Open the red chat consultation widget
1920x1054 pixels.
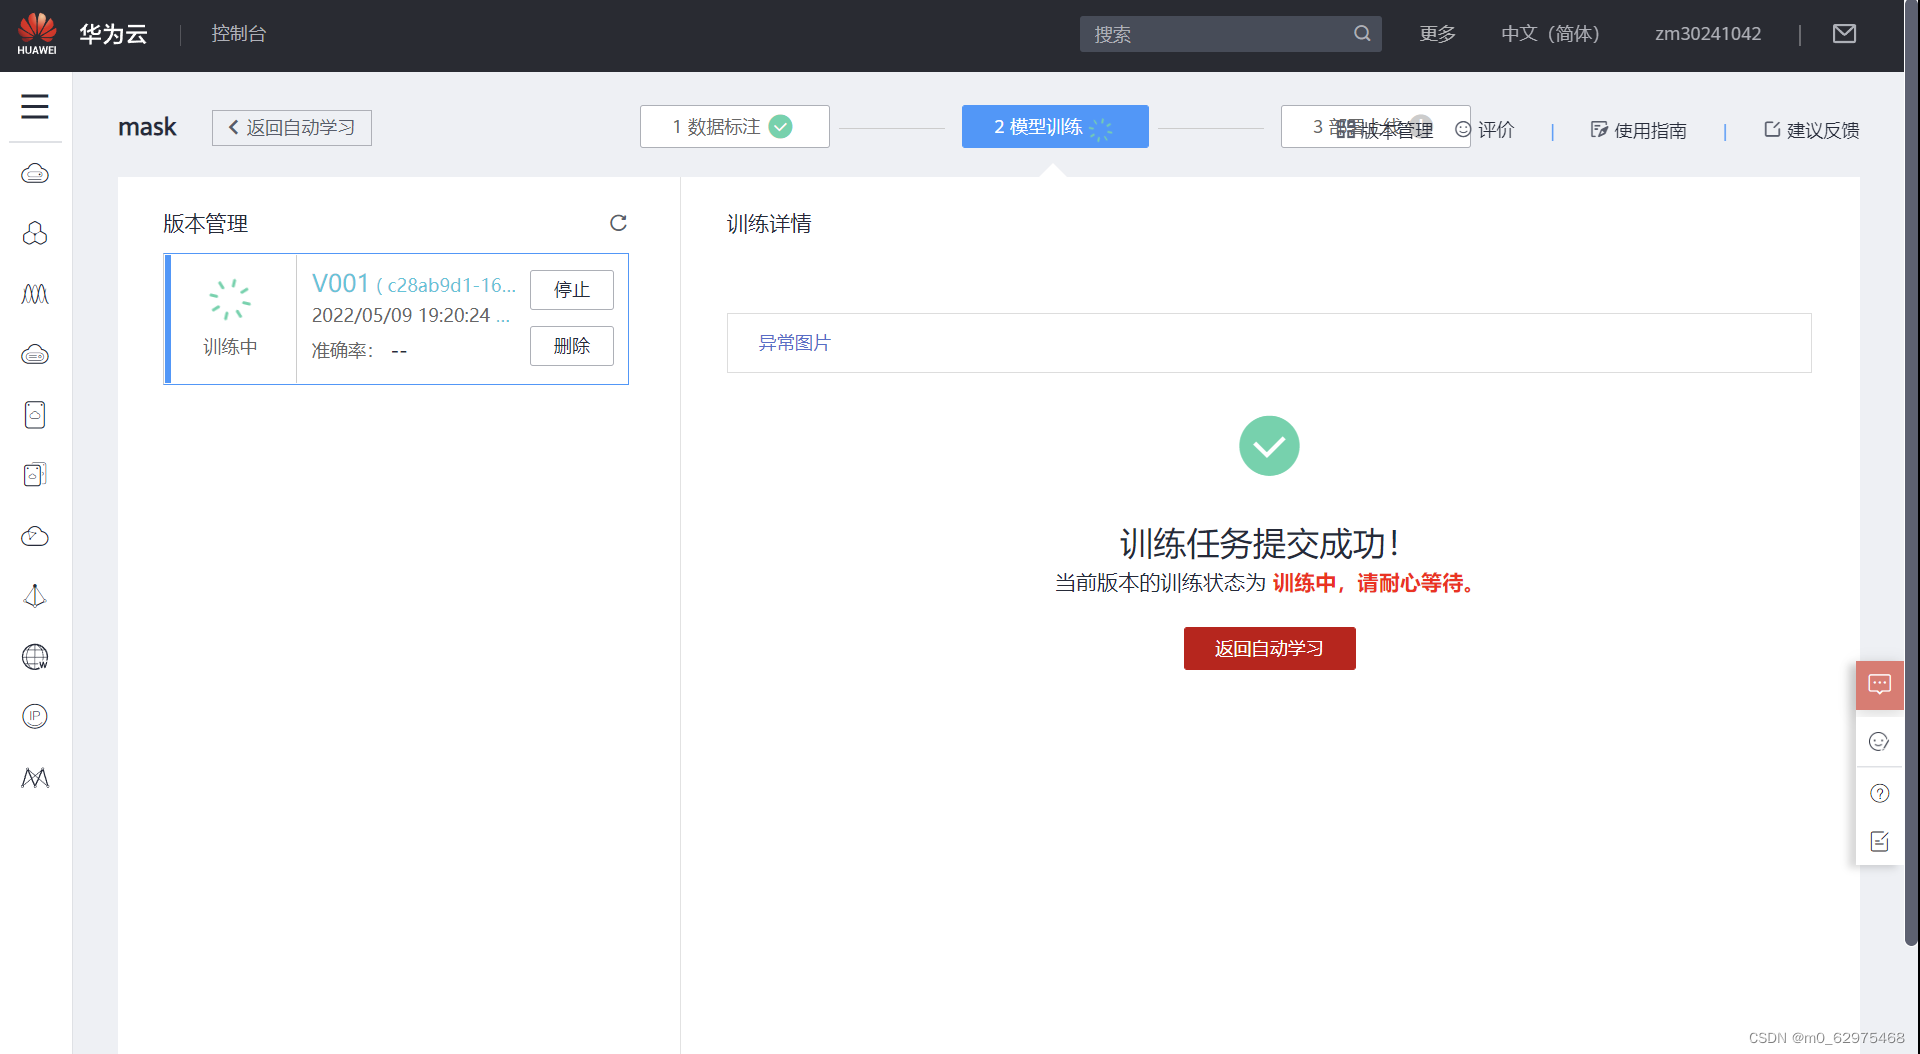point(1880,685)
